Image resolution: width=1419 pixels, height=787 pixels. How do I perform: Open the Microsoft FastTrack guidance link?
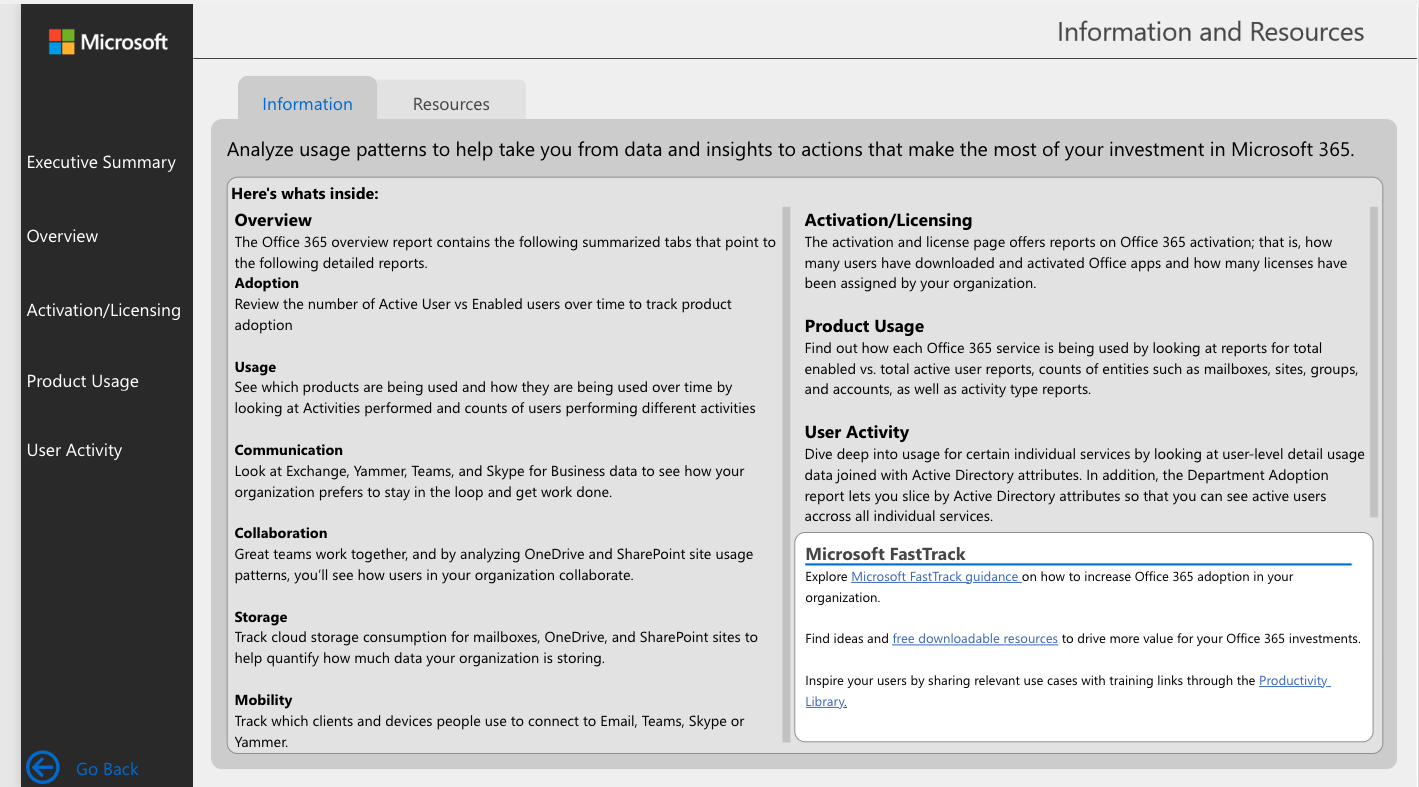click(x=935, y=577)
